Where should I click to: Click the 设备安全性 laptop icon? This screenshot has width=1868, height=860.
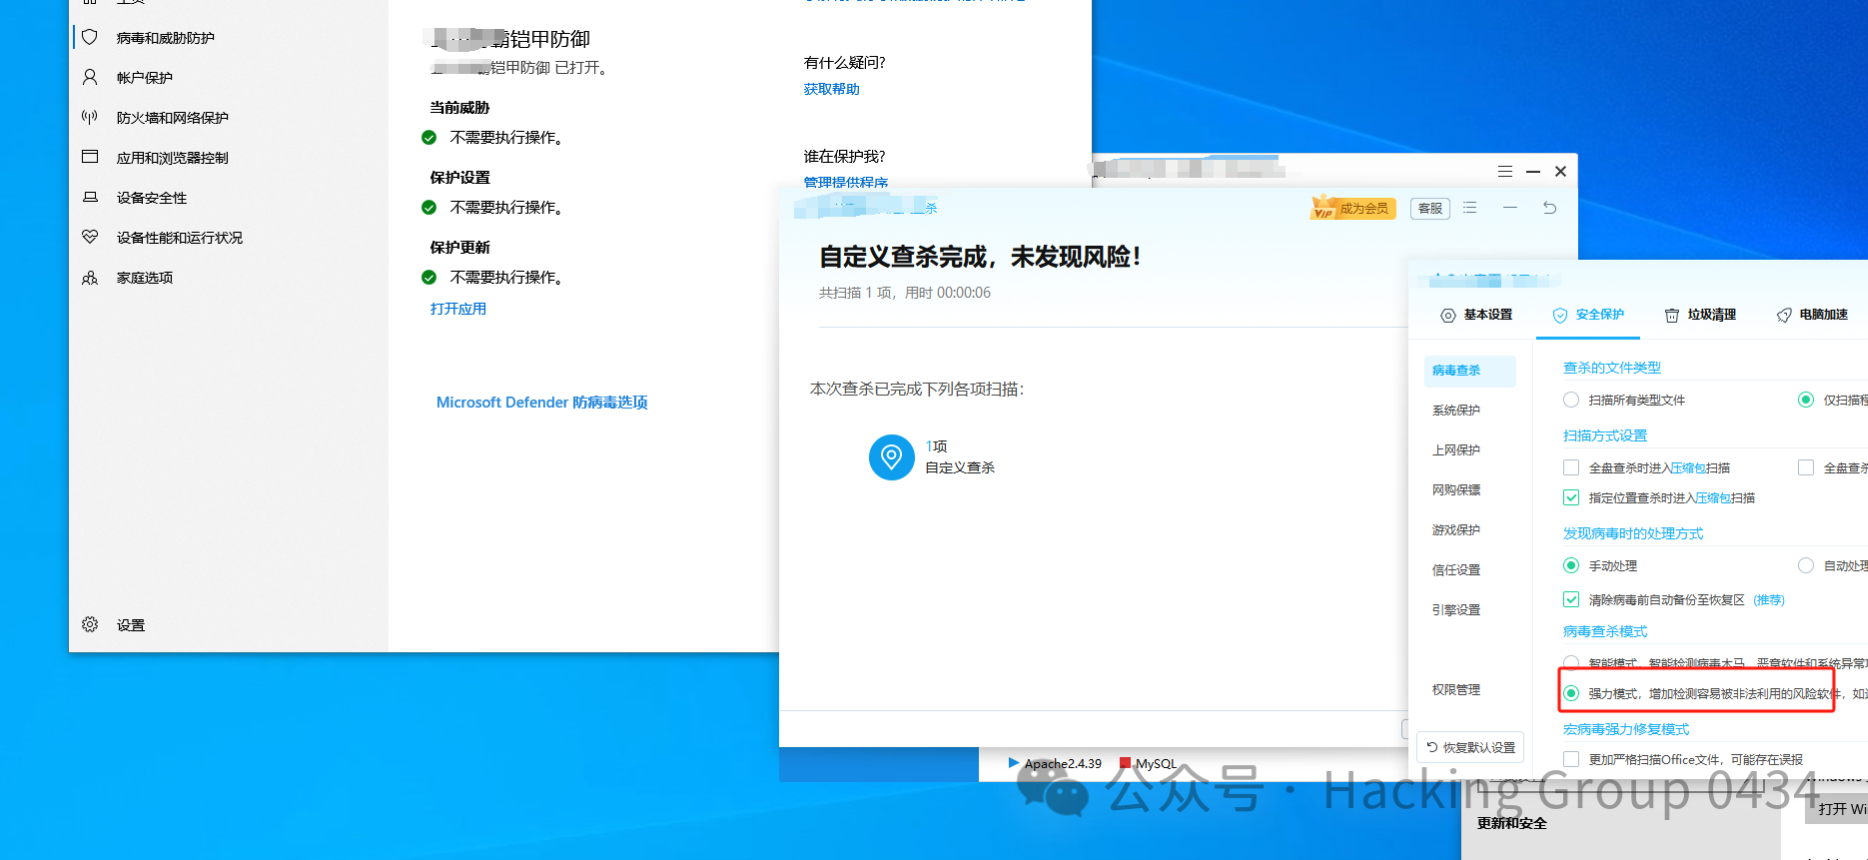tap(90, 197)
